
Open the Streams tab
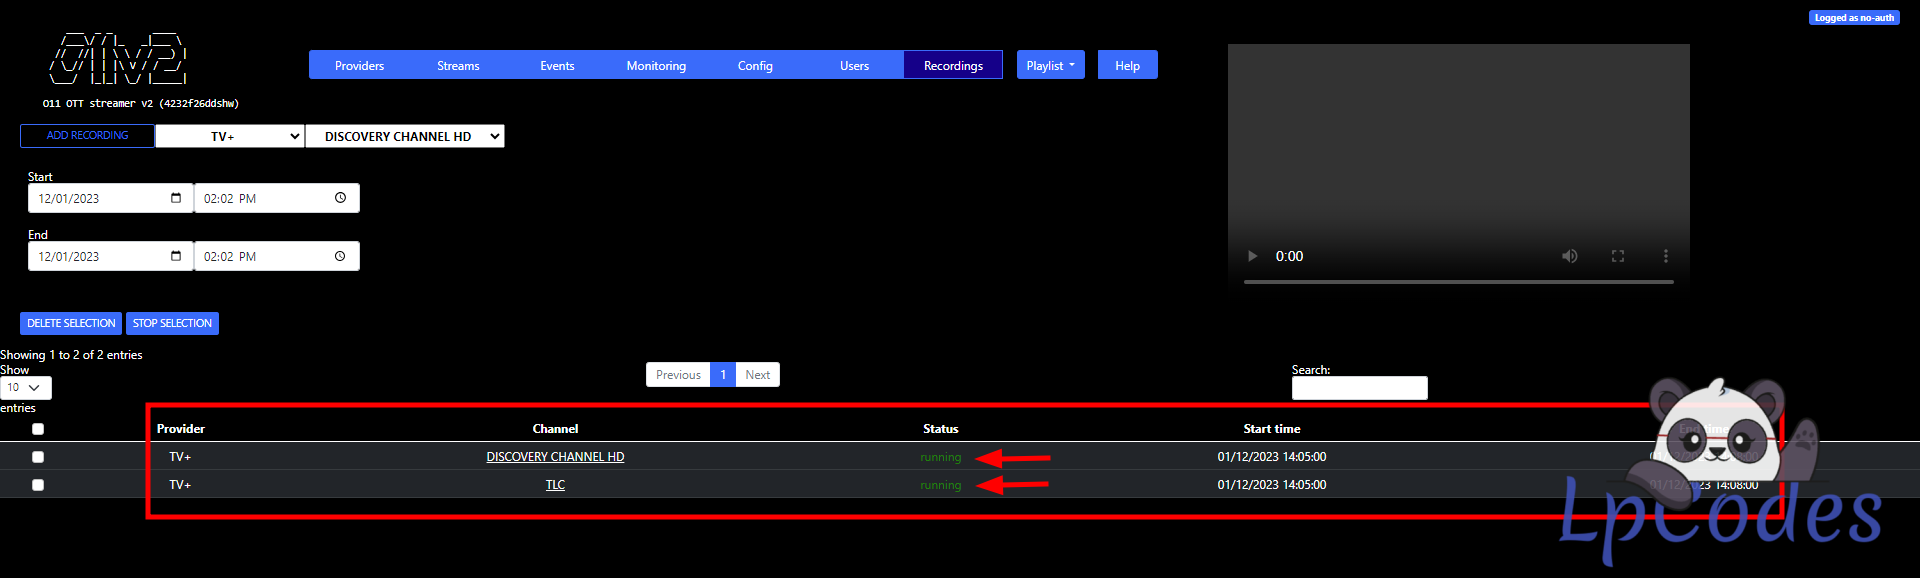(x=458, y=65)
